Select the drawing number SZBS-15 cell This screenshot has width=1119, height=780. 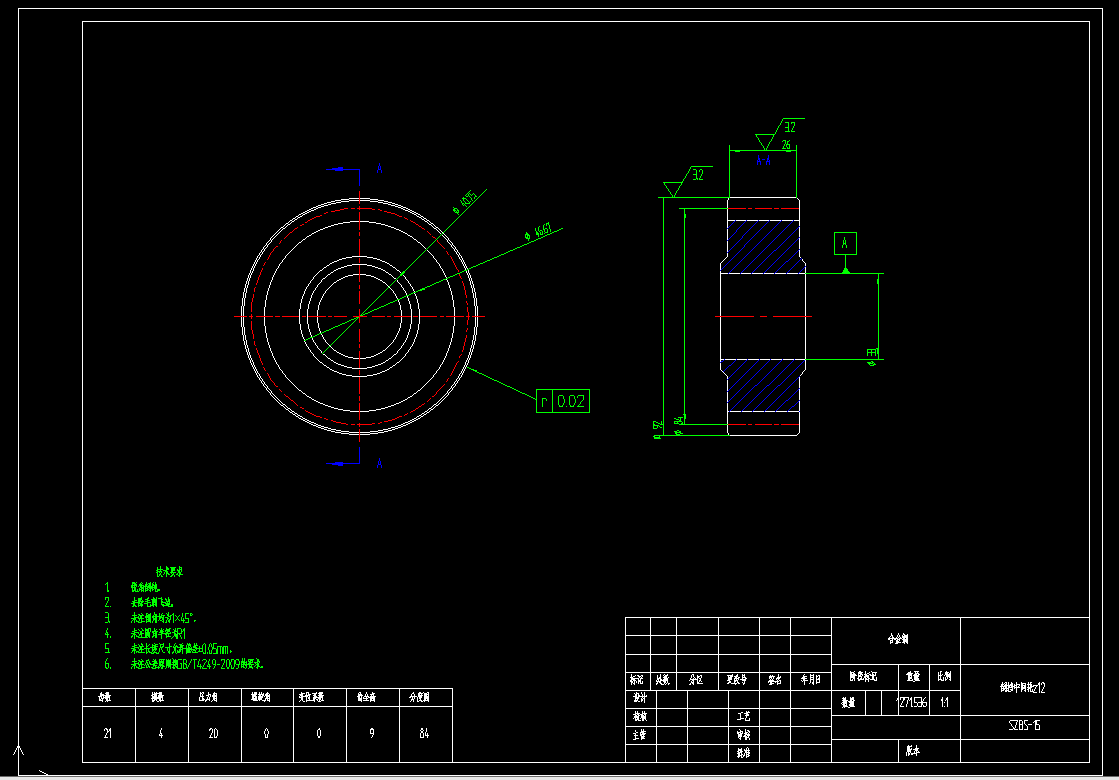click(1025, 725)
